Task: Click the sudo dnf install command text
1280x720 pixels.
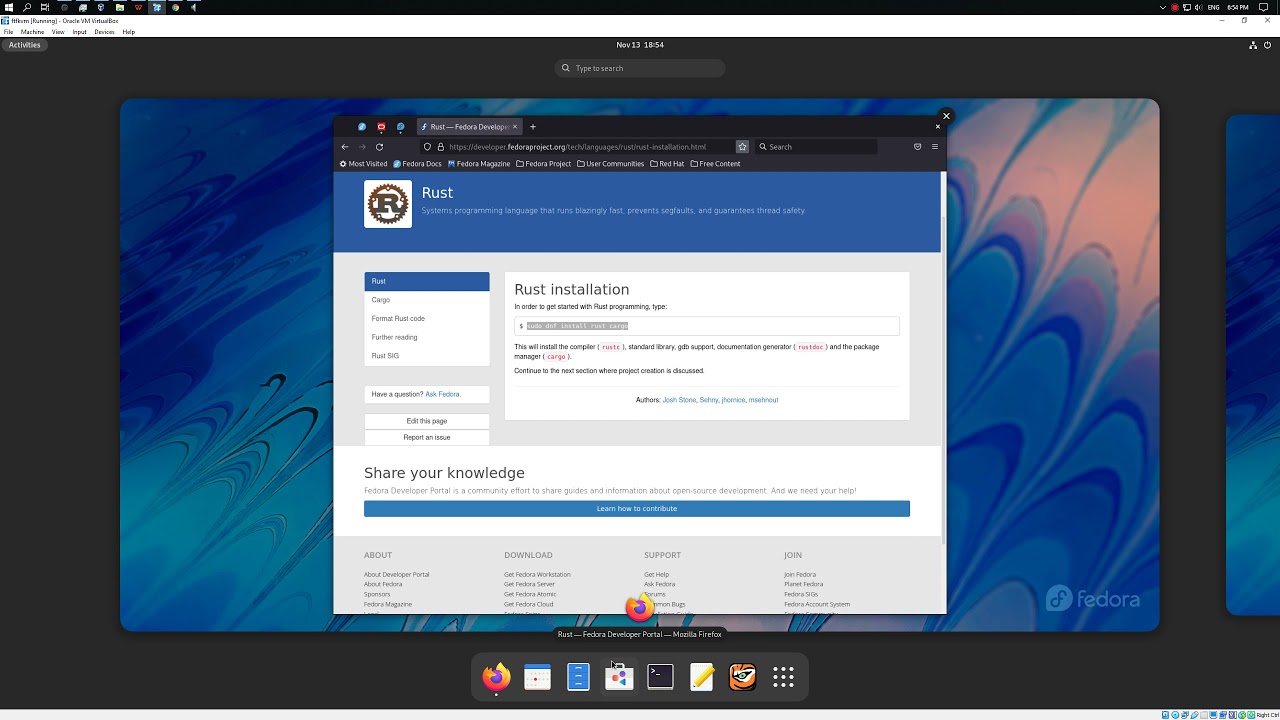Action: (x=577, y=326)
